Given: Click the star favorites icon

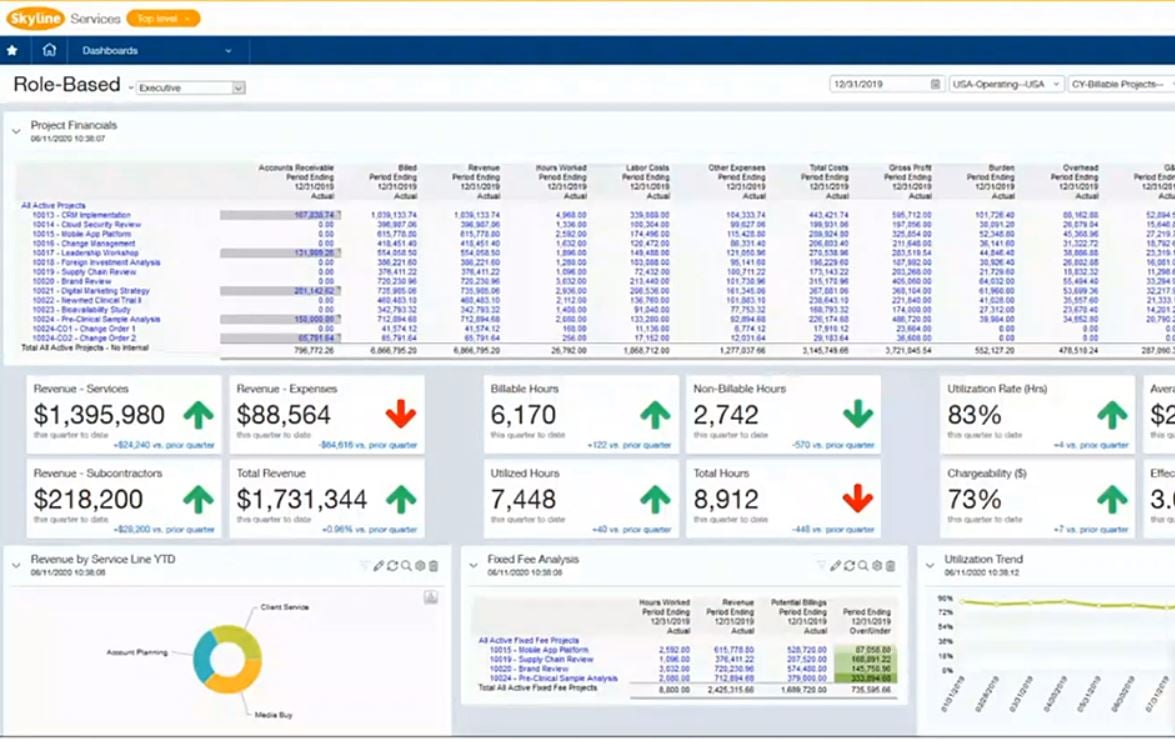Looking at the screenshot, I should click(12, 50).
